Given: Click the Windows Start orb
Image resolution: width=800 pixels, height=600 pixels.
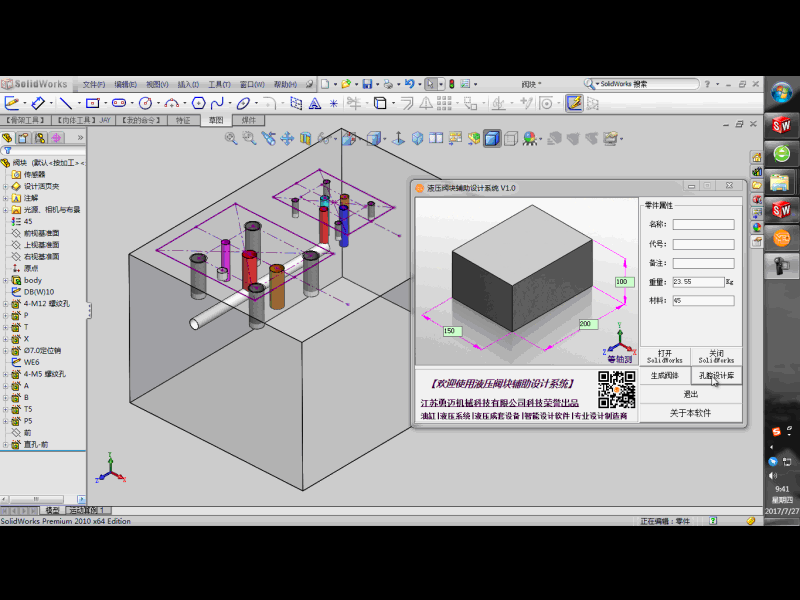Looking at the screenshot, I should point(782,93).
